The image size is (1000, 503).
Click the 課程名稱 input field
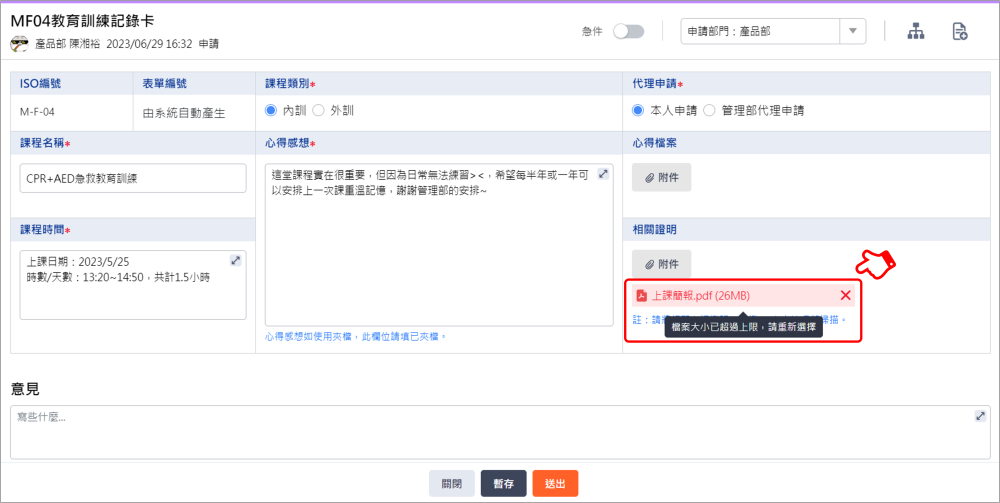(133, 178)
